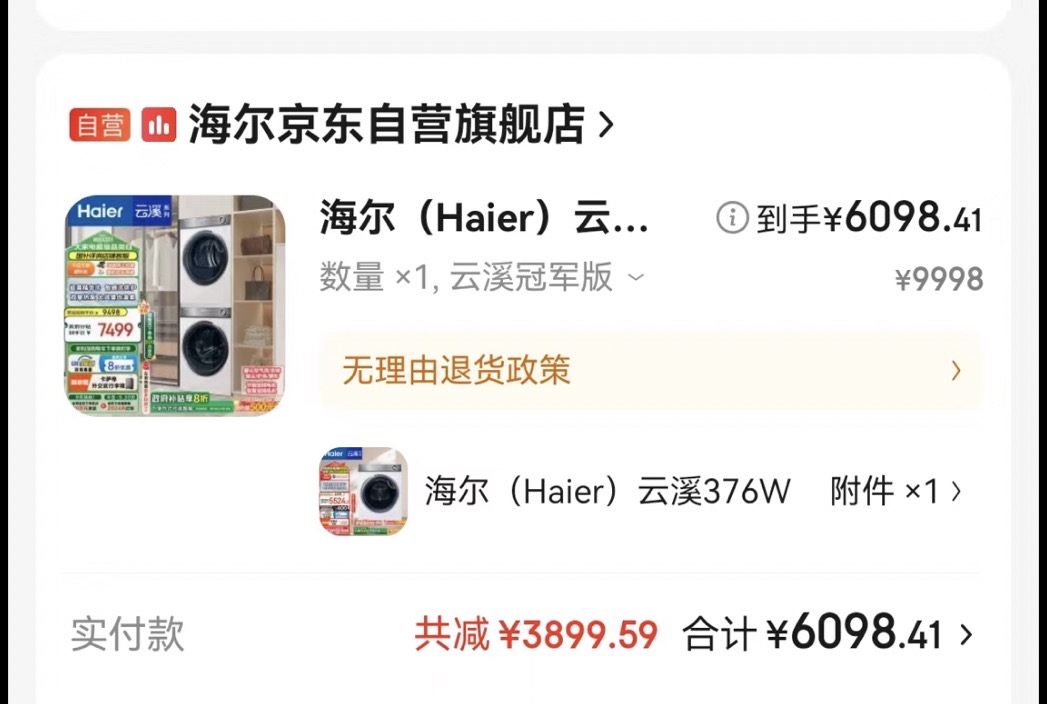View 共减 ¥3899.59 discount details

point(536,634)
